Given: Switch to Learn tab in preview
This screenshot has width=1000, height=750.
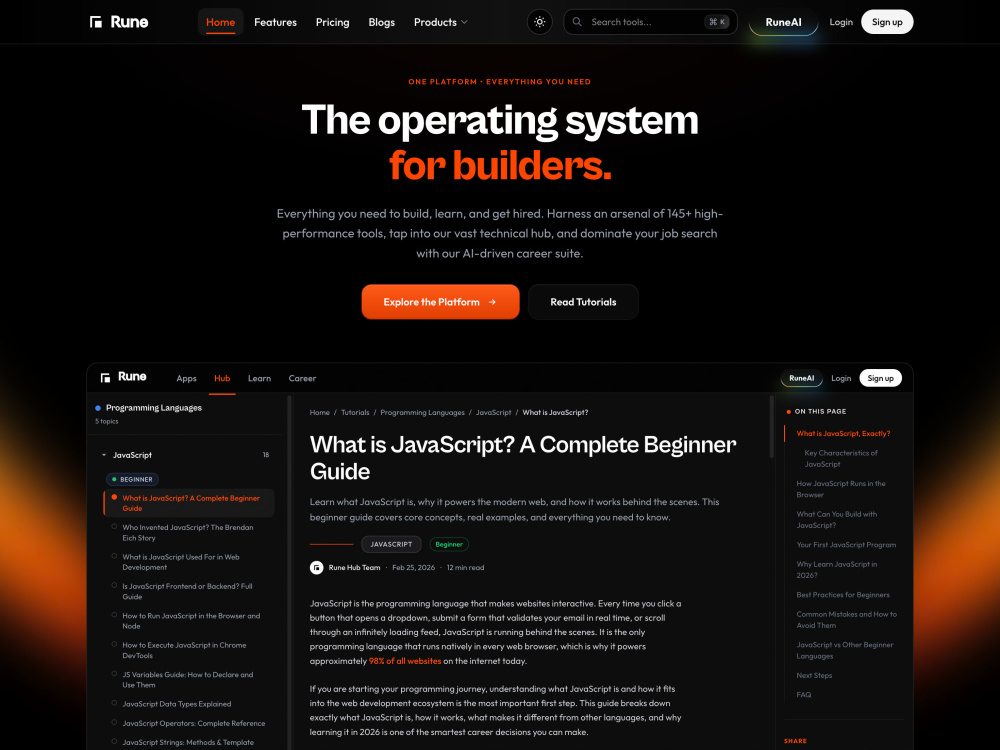Looking at the screenshot, I should [x=260, y=378].
